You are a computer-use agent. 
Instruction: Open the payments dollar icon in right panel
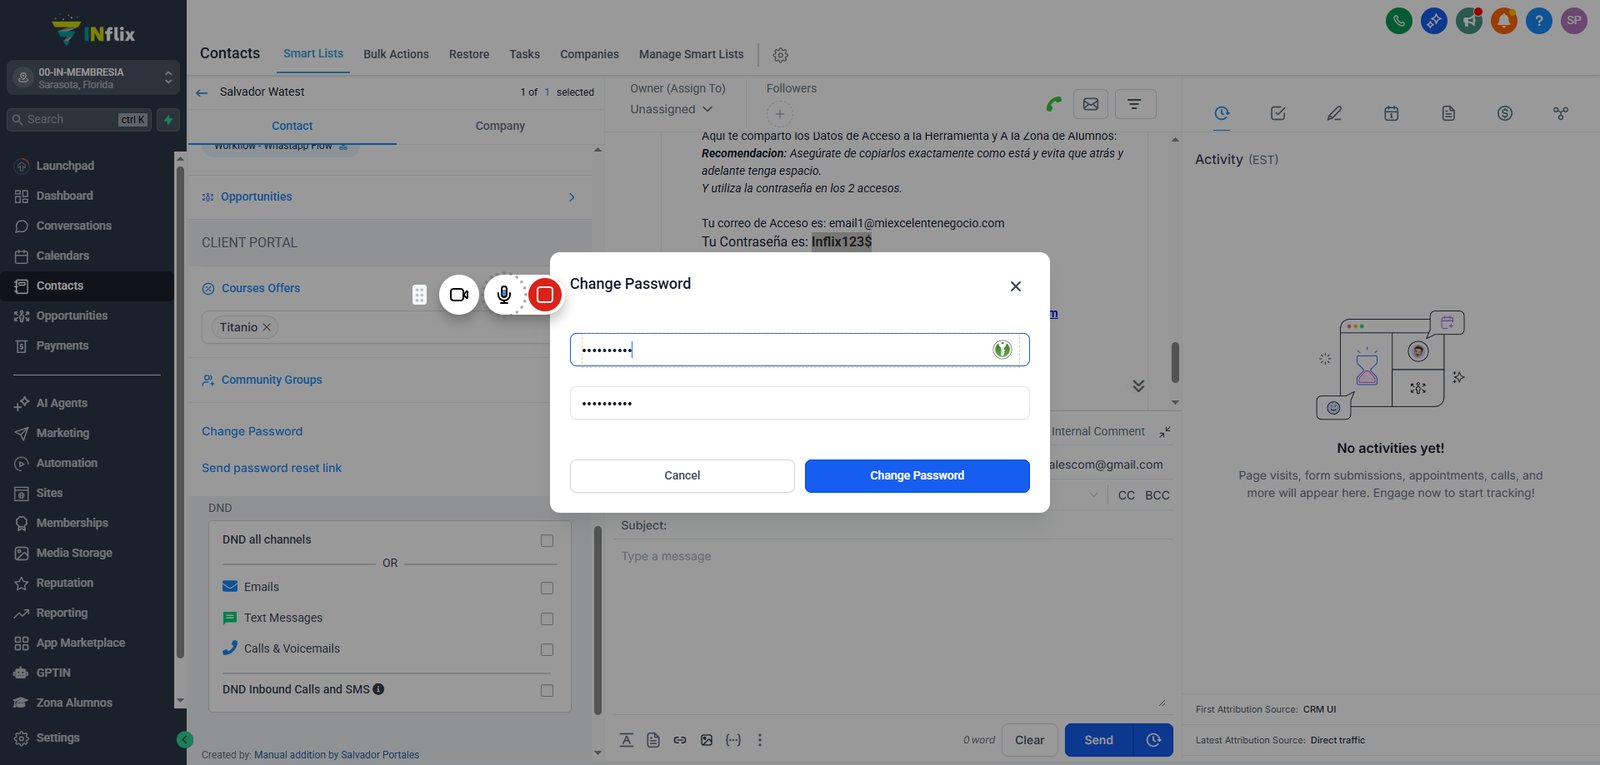pos(1505,113)
